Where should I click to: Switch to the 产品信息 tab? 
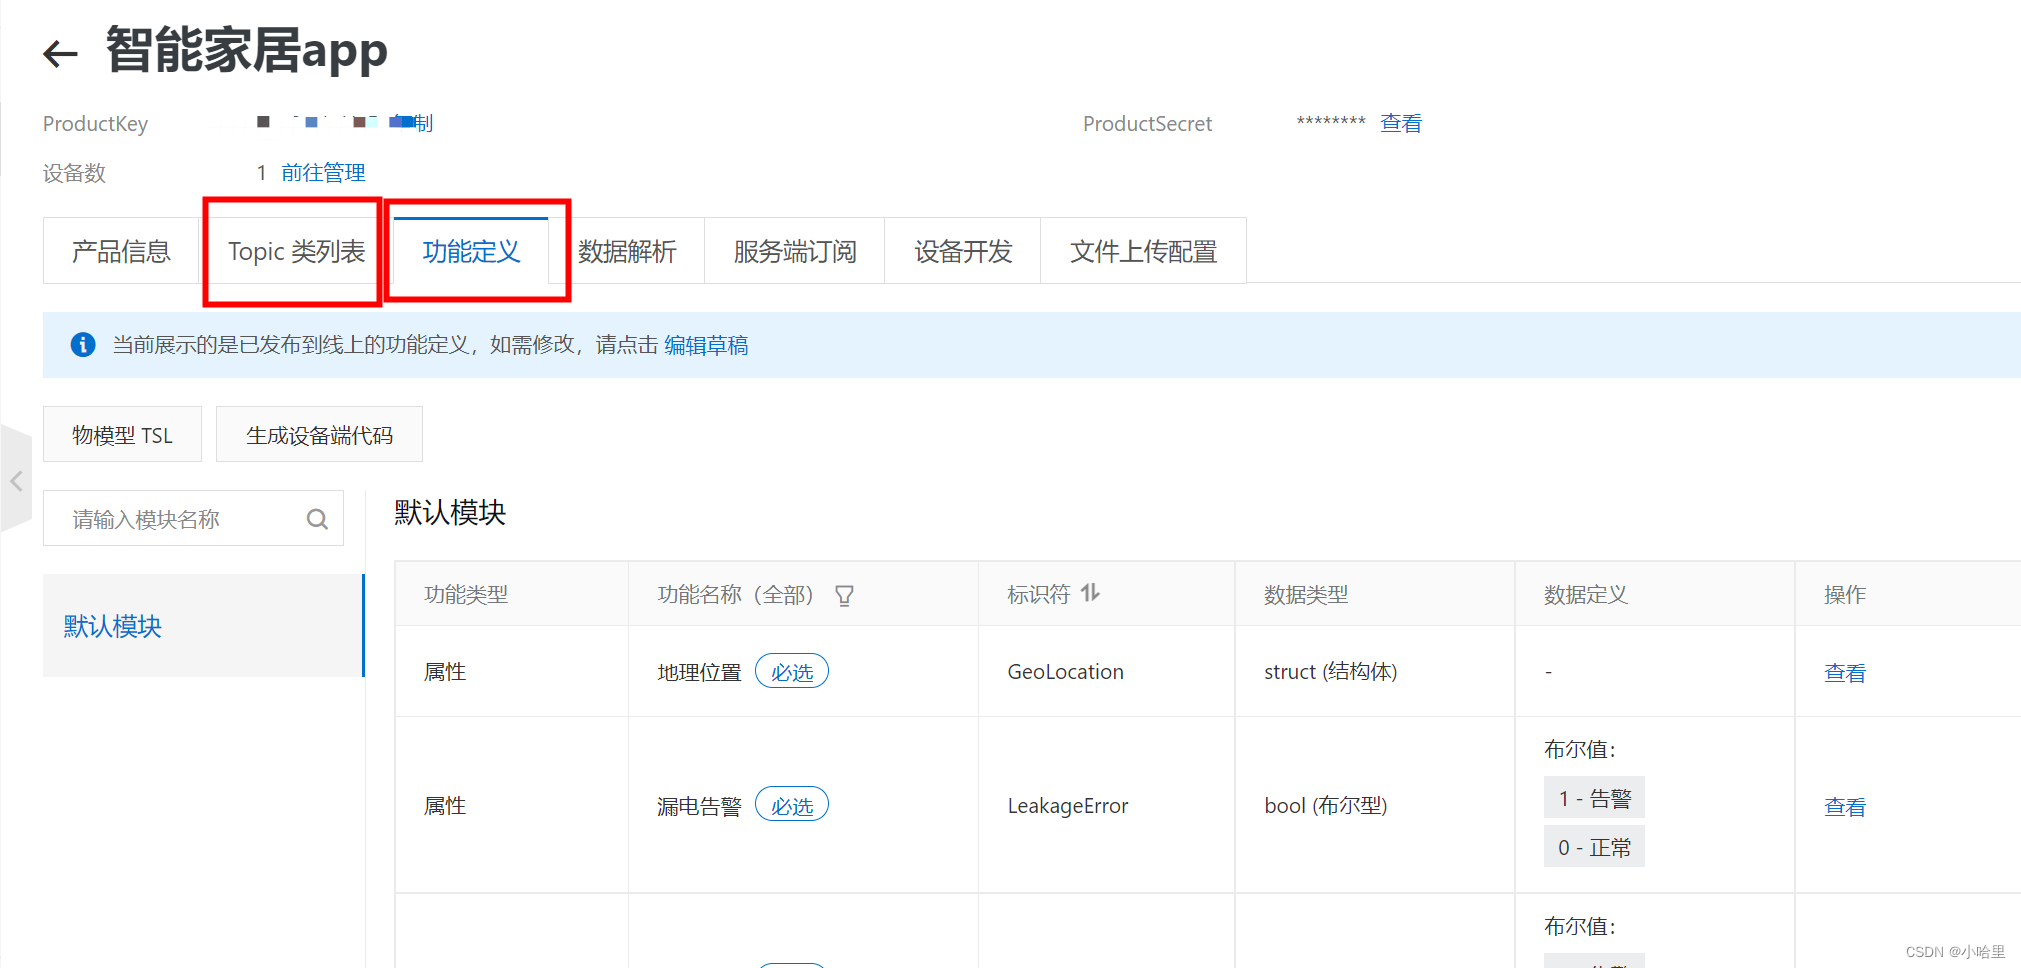121,251
